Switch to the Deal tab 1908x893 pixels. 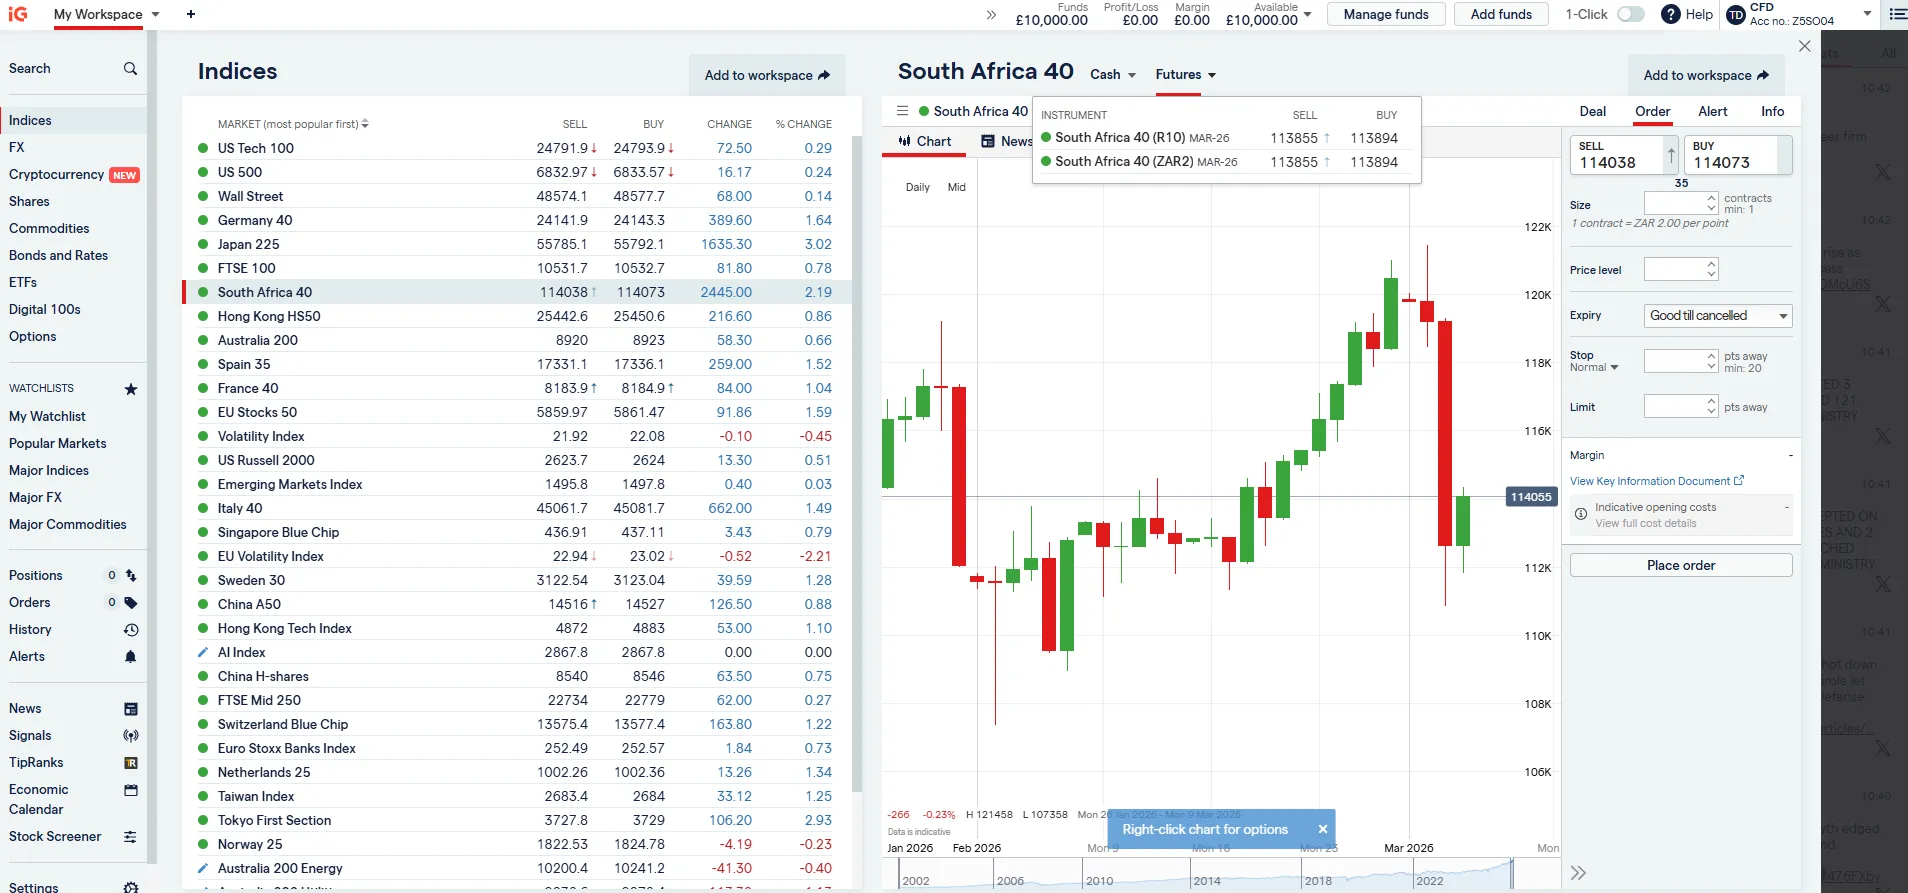[x=1592, y=112]
